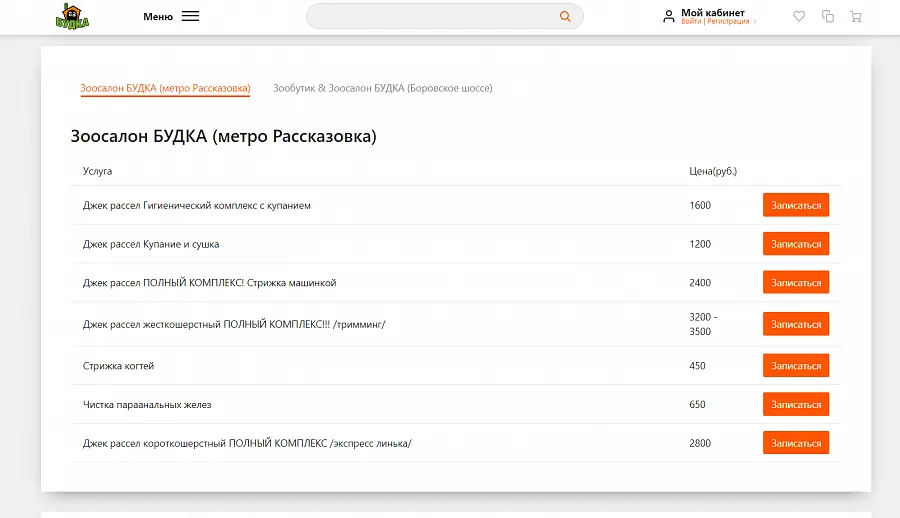The width and height of the screenshot is (900, 518).
Task: Click the price 2400
Action: click(700, 283)
